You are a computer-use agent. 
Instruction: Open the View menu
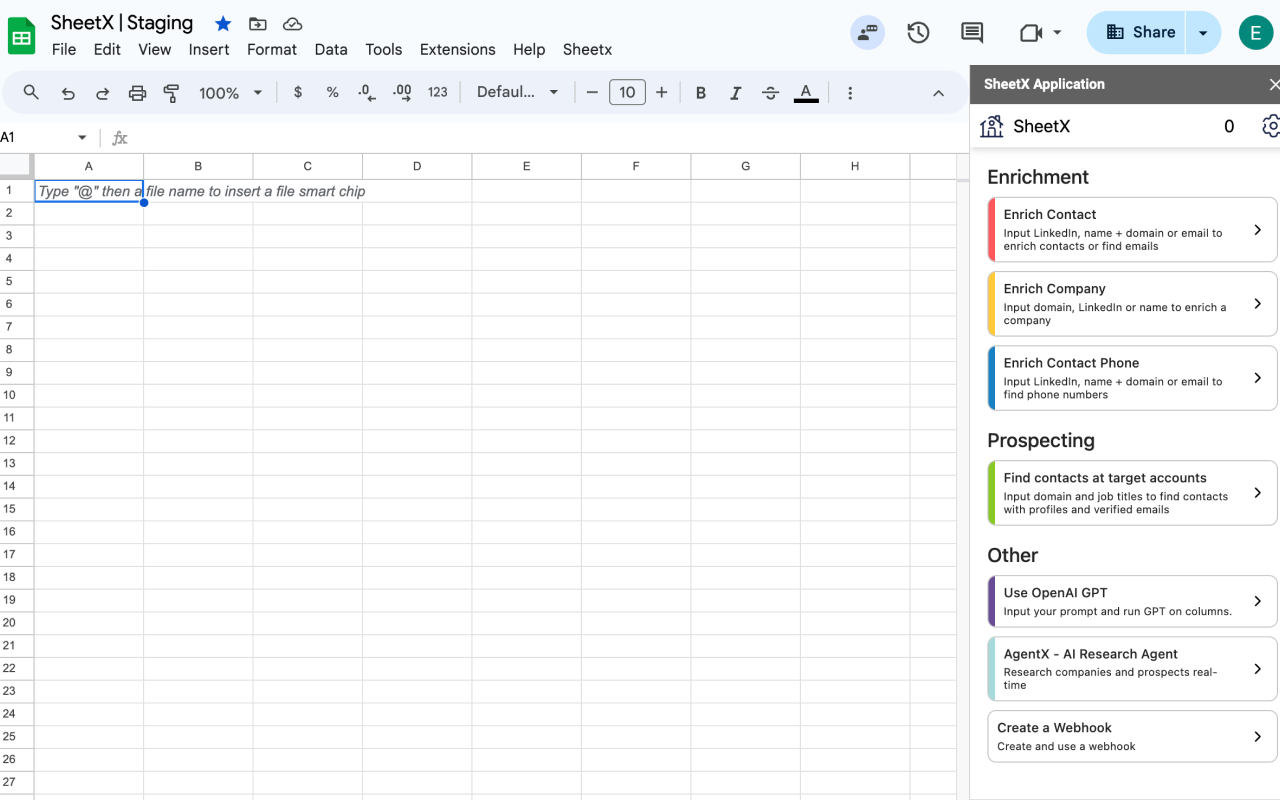154,49
